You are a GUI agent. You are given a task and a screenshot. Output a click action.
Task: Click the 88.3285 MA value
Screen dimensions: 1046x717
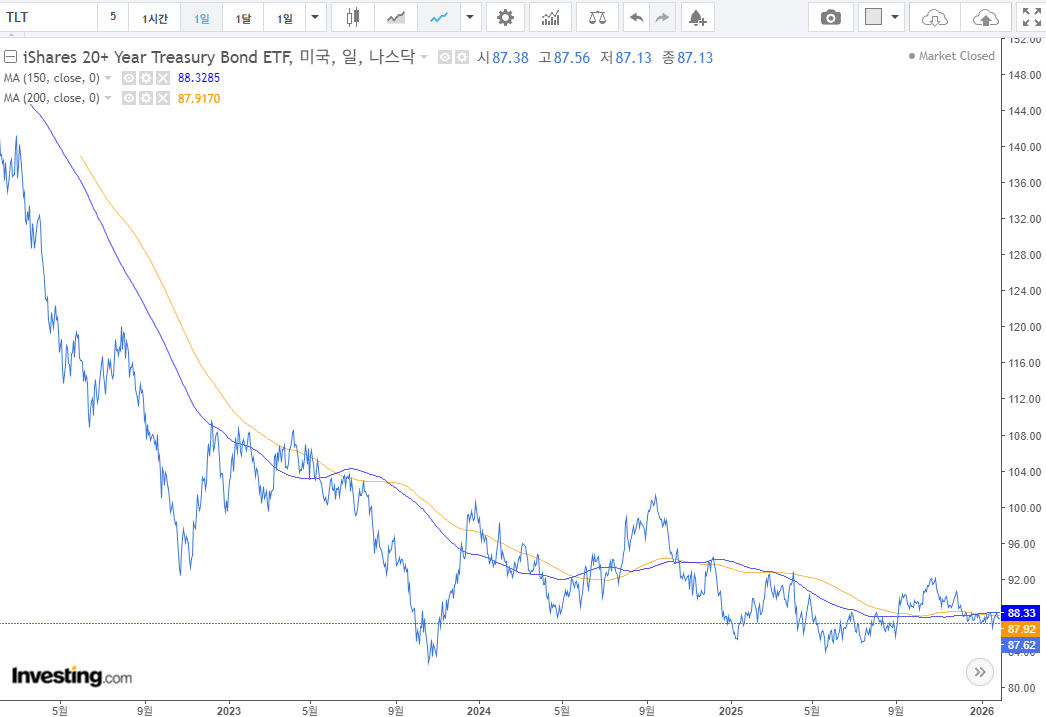coord(199,78)
